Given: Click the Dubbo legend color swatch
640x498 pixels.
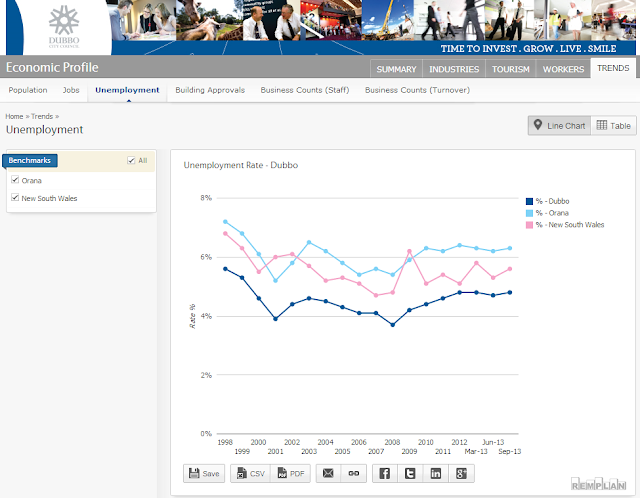Looking at the screenshot, I should 529,201.
